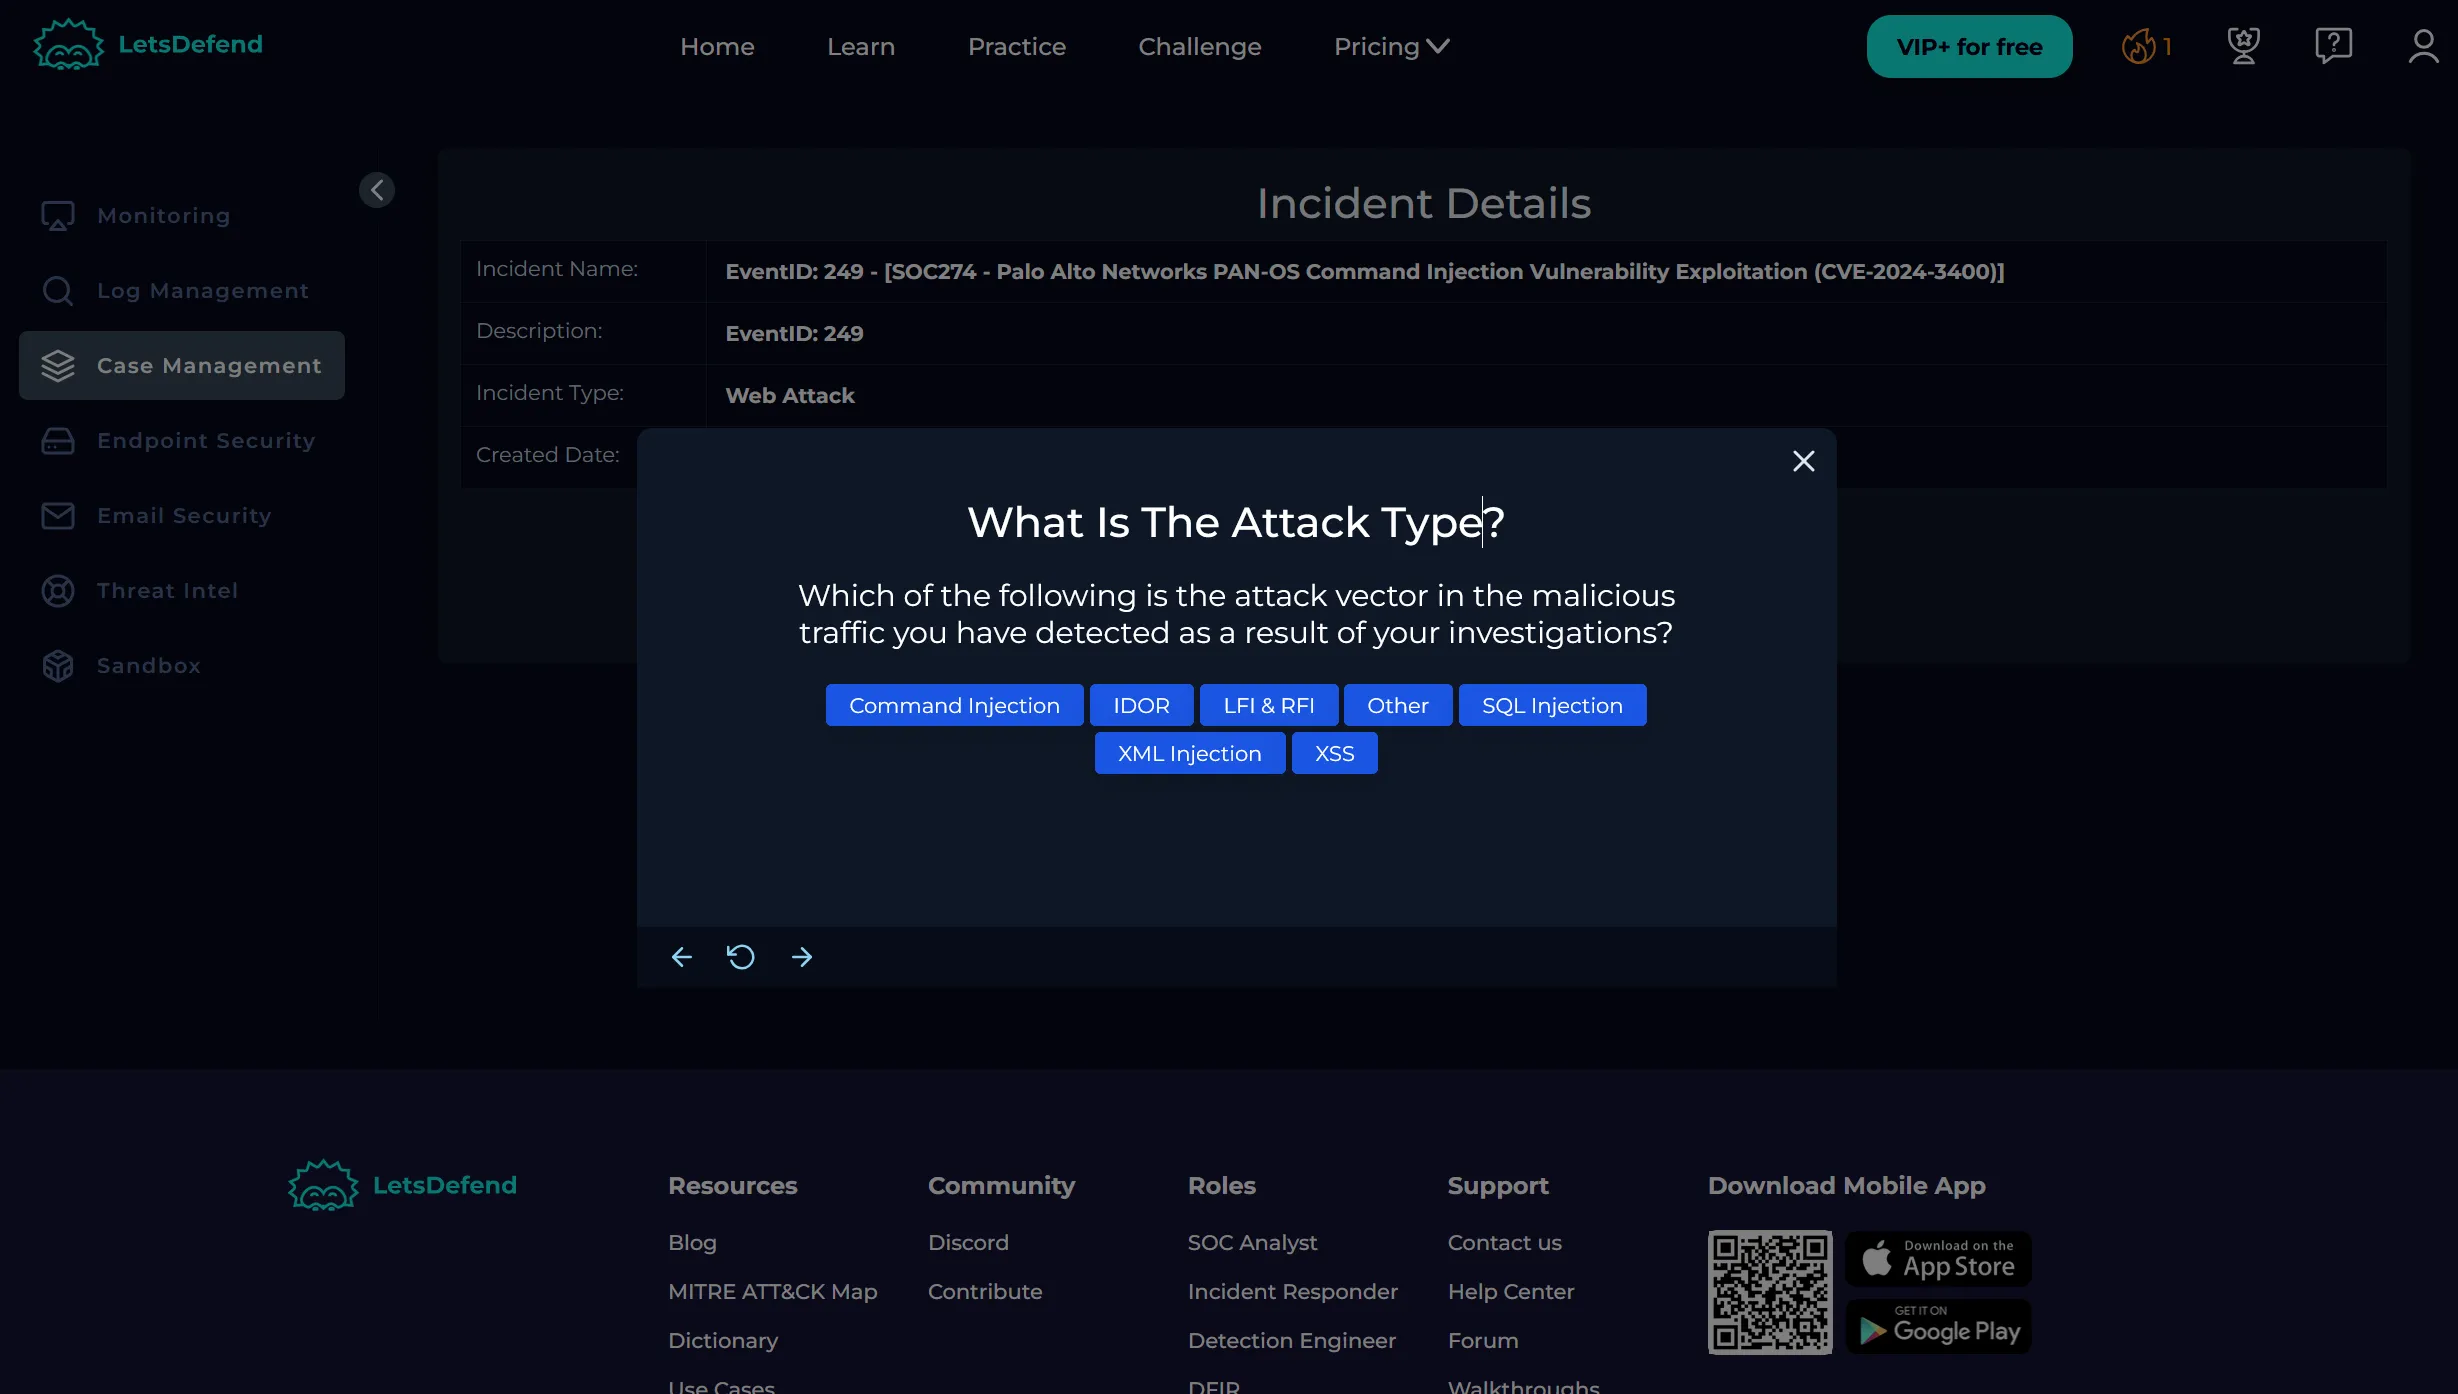The width and height of the screenshot is (2458, 1394).
Task: Open MITRE ATT&CK Map footer link
Action: (772, 1291)
